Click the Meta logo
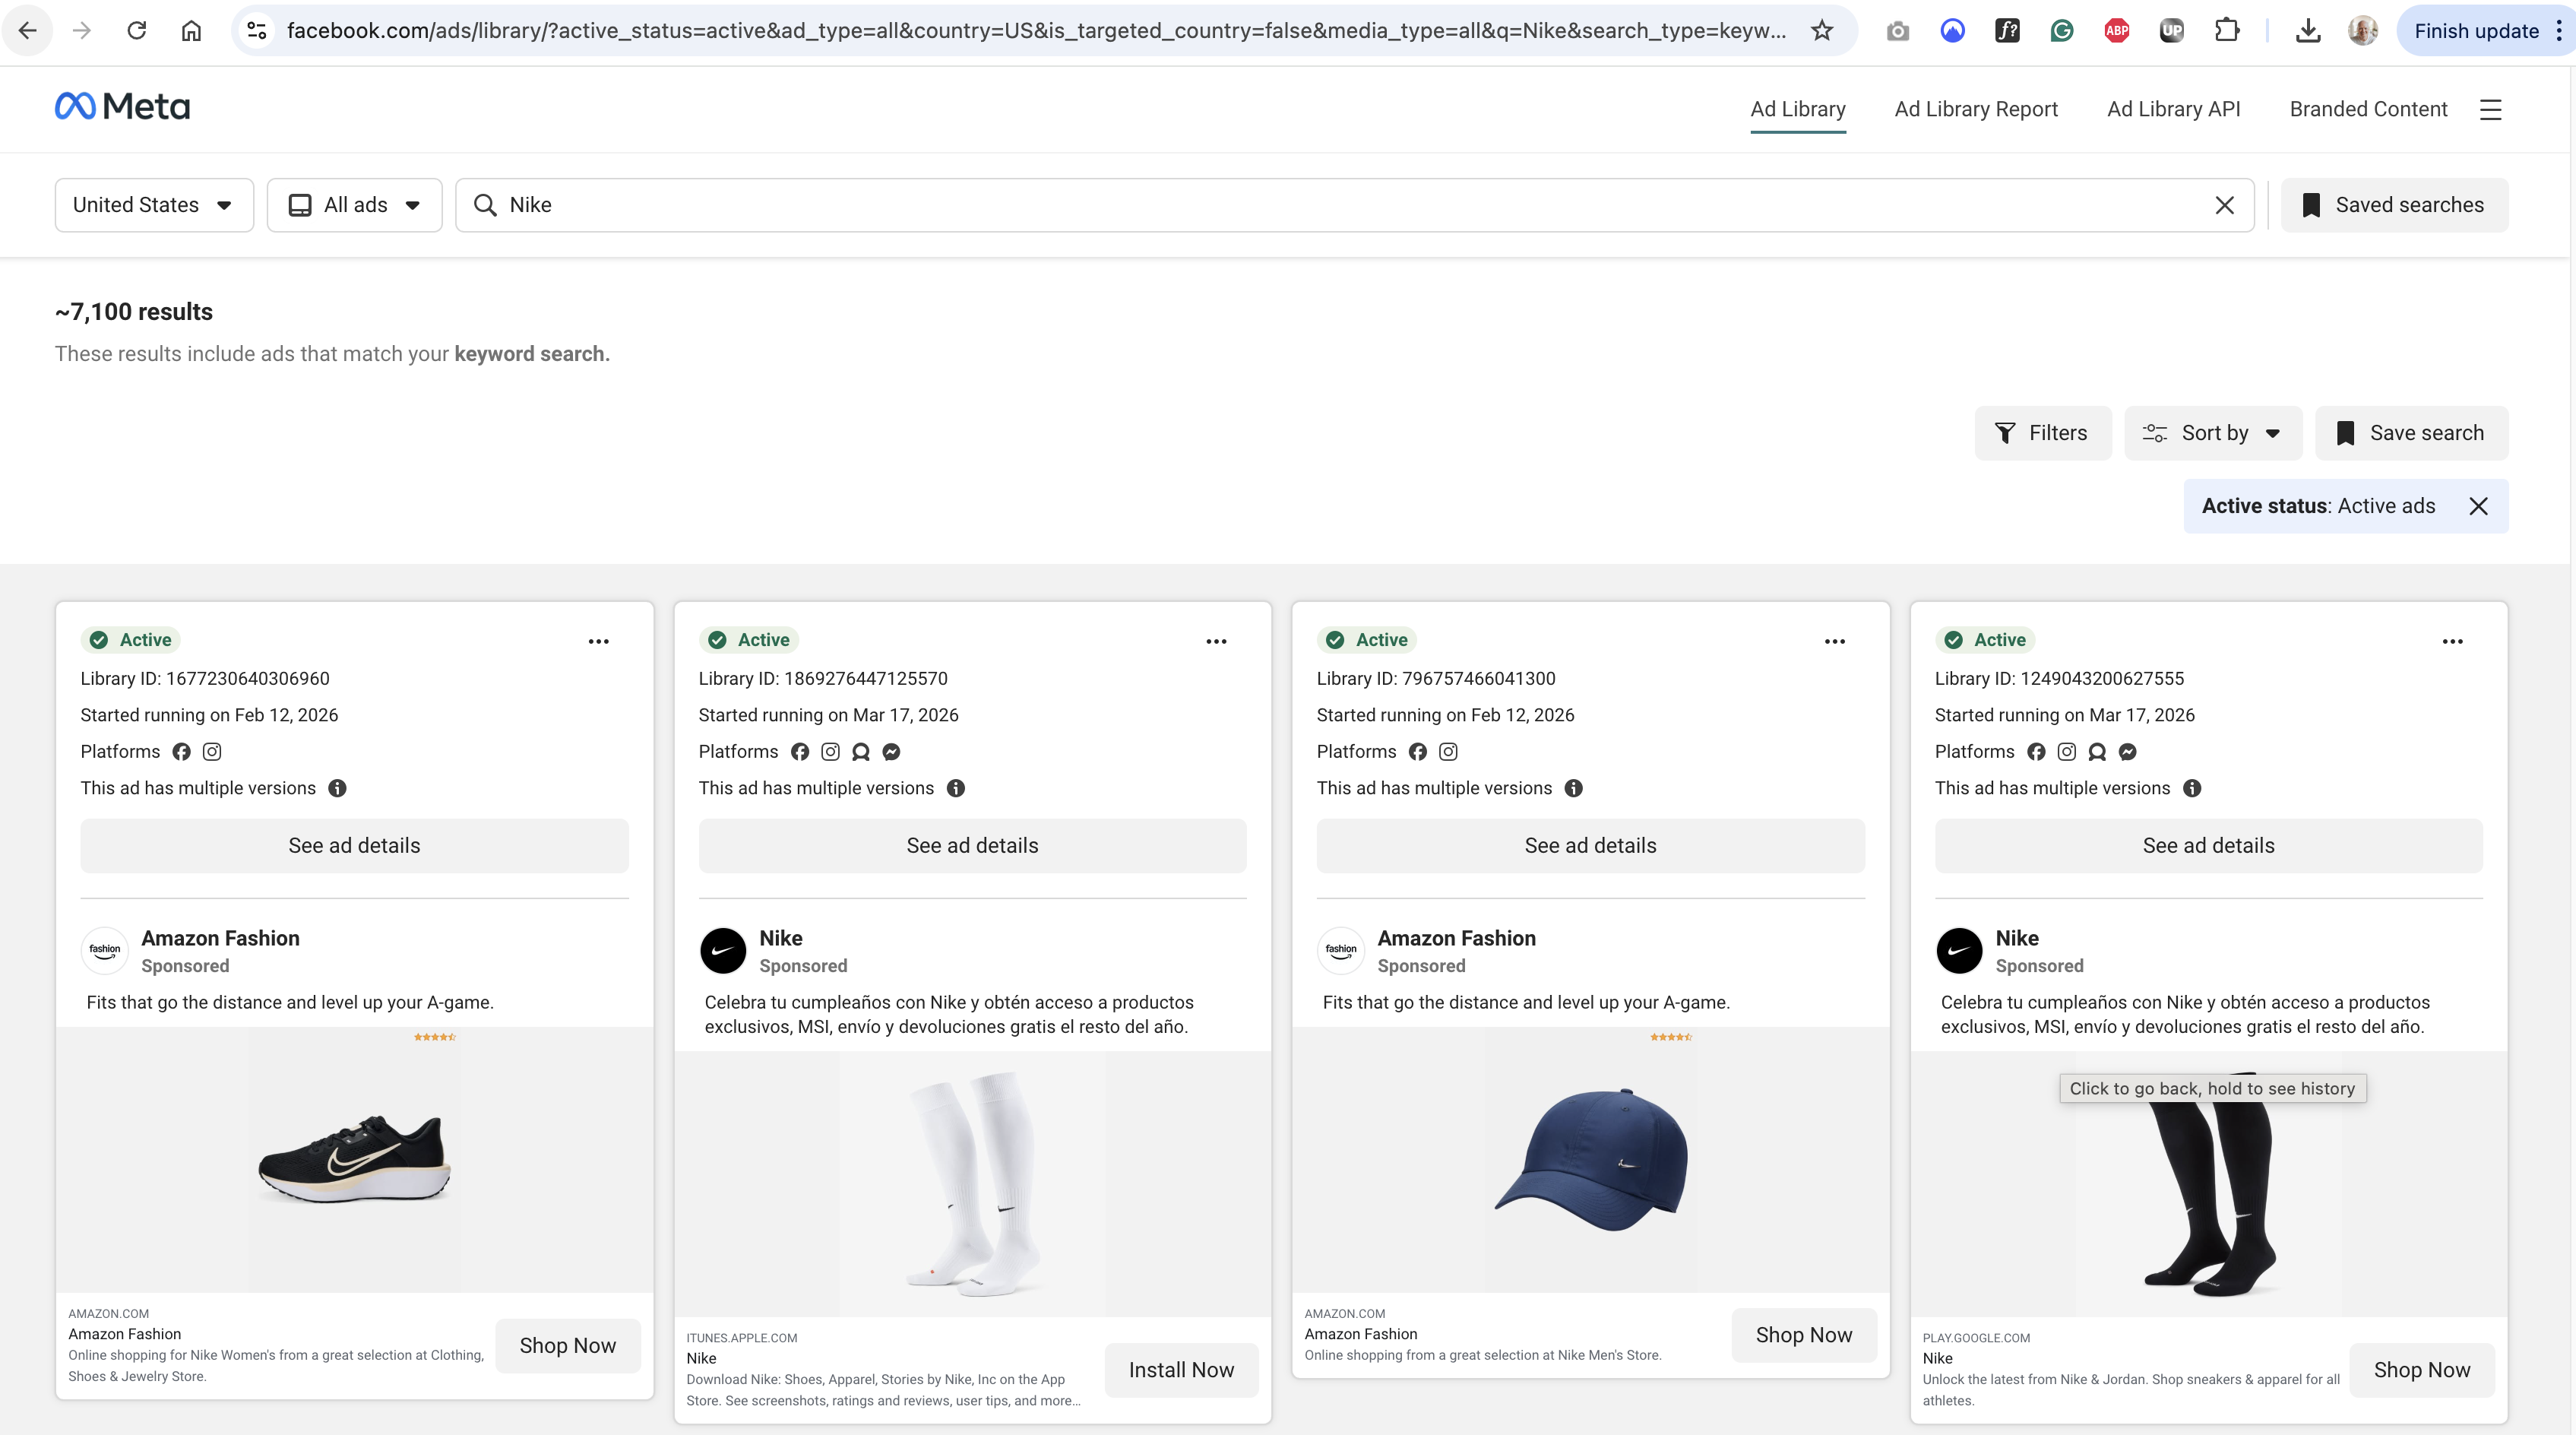2576x1435 pixels. (x=122, y=107)
